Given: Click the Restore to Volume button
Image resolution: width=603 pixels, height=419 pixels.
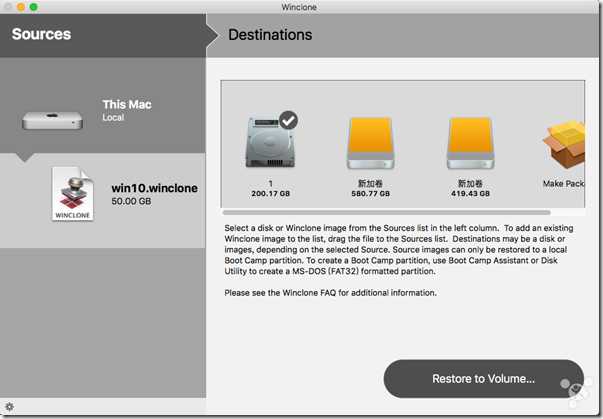Looking at the screenshot, I should tap(483, 379).
